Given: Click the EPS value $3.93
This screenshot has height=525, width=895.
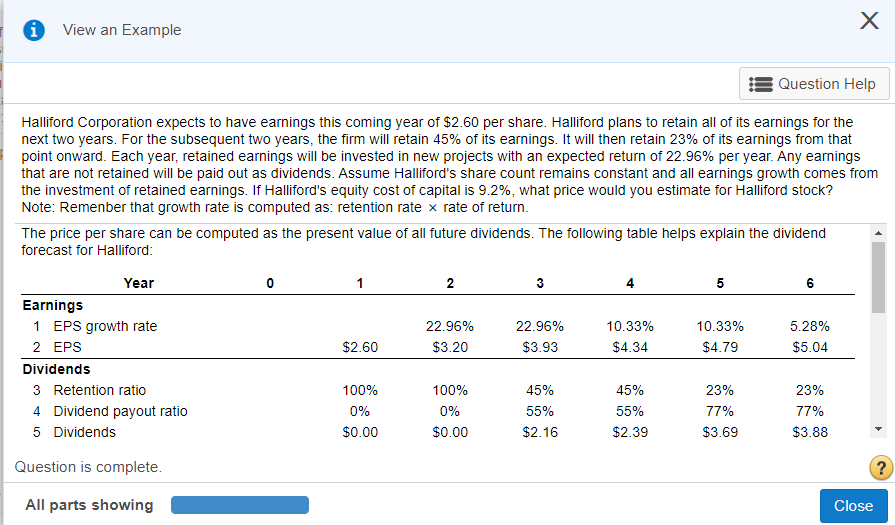Looking at the screenshot, I should 540,348.
